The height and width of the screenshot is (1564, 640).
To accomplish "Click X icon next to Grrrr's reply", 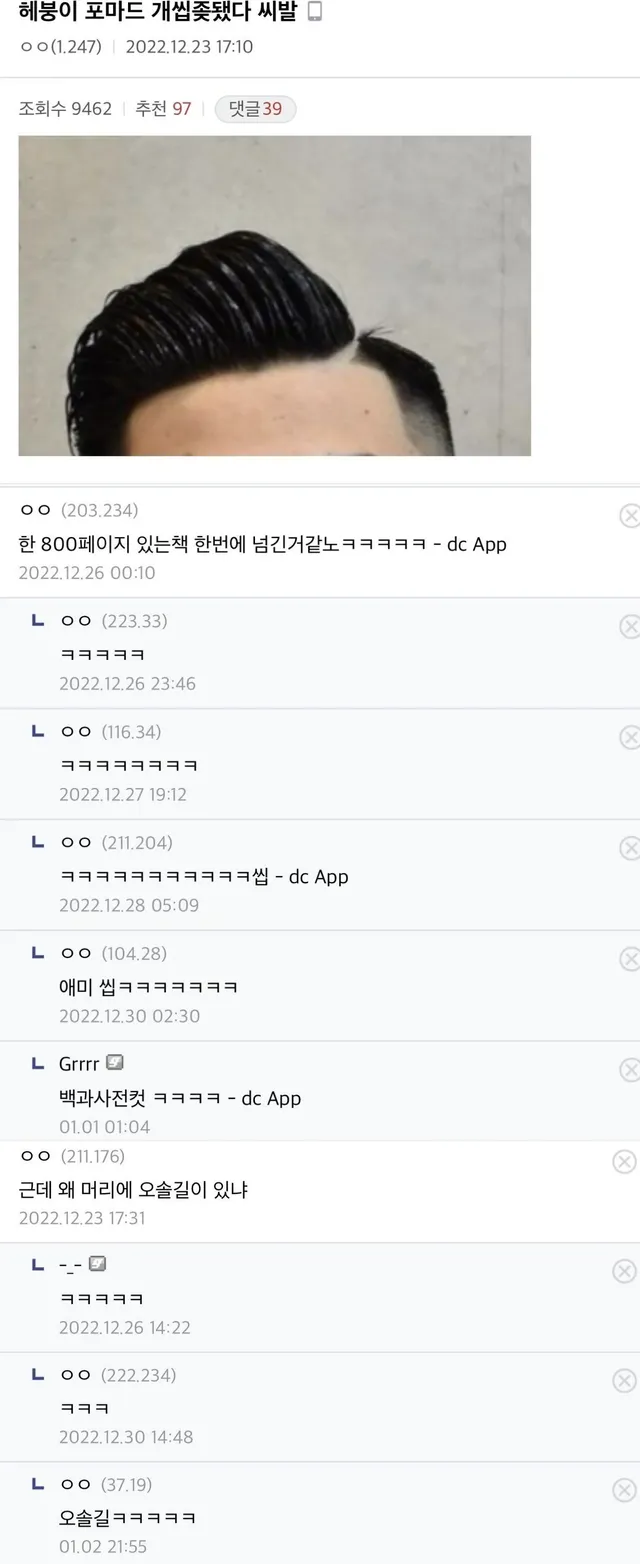I will 630,1070.
